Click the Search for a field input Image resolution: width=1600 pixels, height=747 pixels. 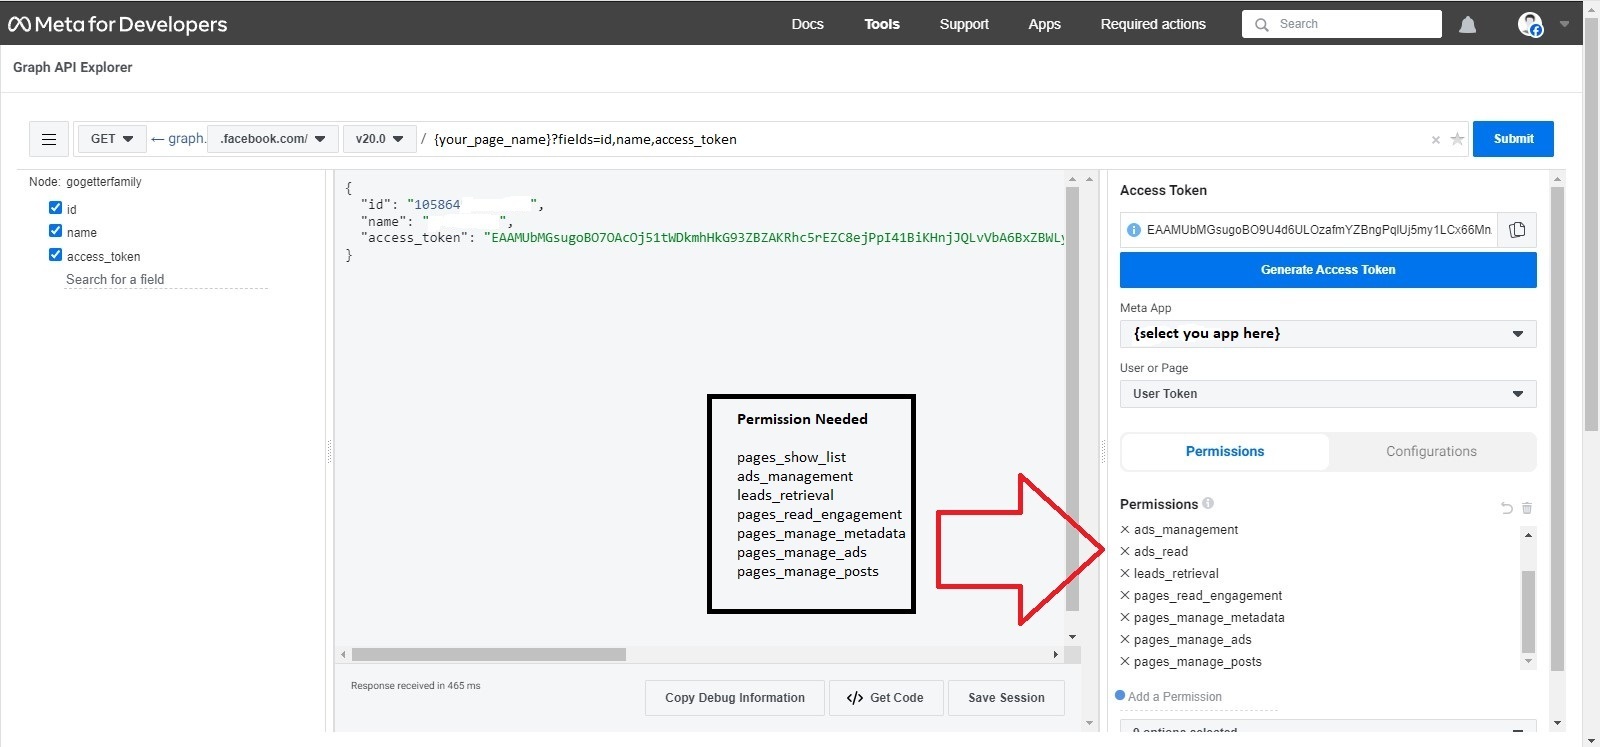166,280
